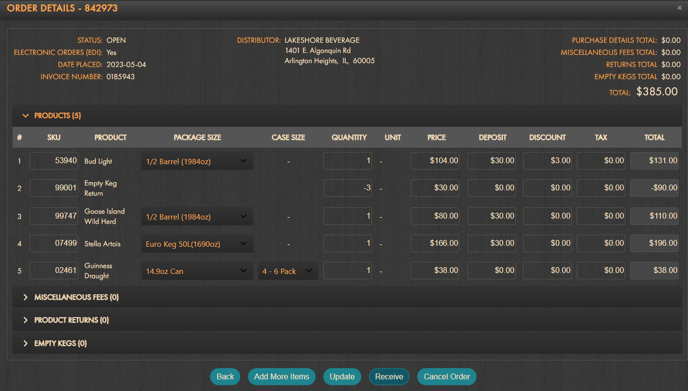Open the 4 - 6 Pack case size dropdown
The width and height of the screenshot is (688, 391).
tap(287, 271)
